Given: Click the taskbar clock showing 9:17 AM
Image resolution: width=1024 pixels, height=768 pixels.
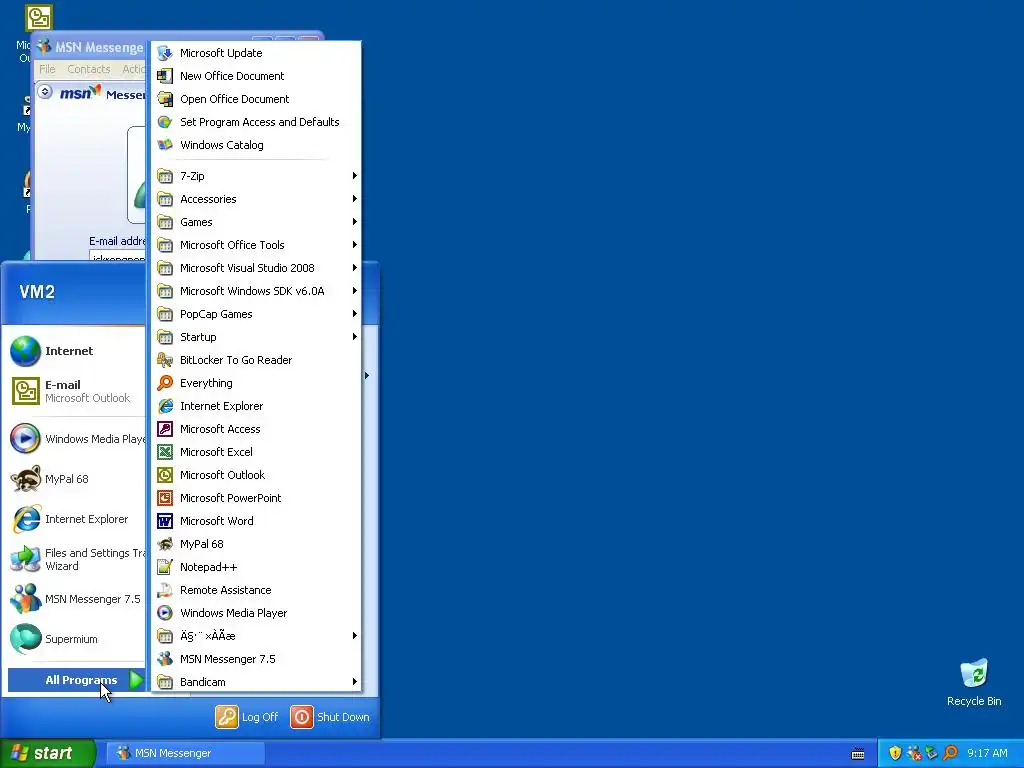Looking at the screenshot, I should coord(987,753).
